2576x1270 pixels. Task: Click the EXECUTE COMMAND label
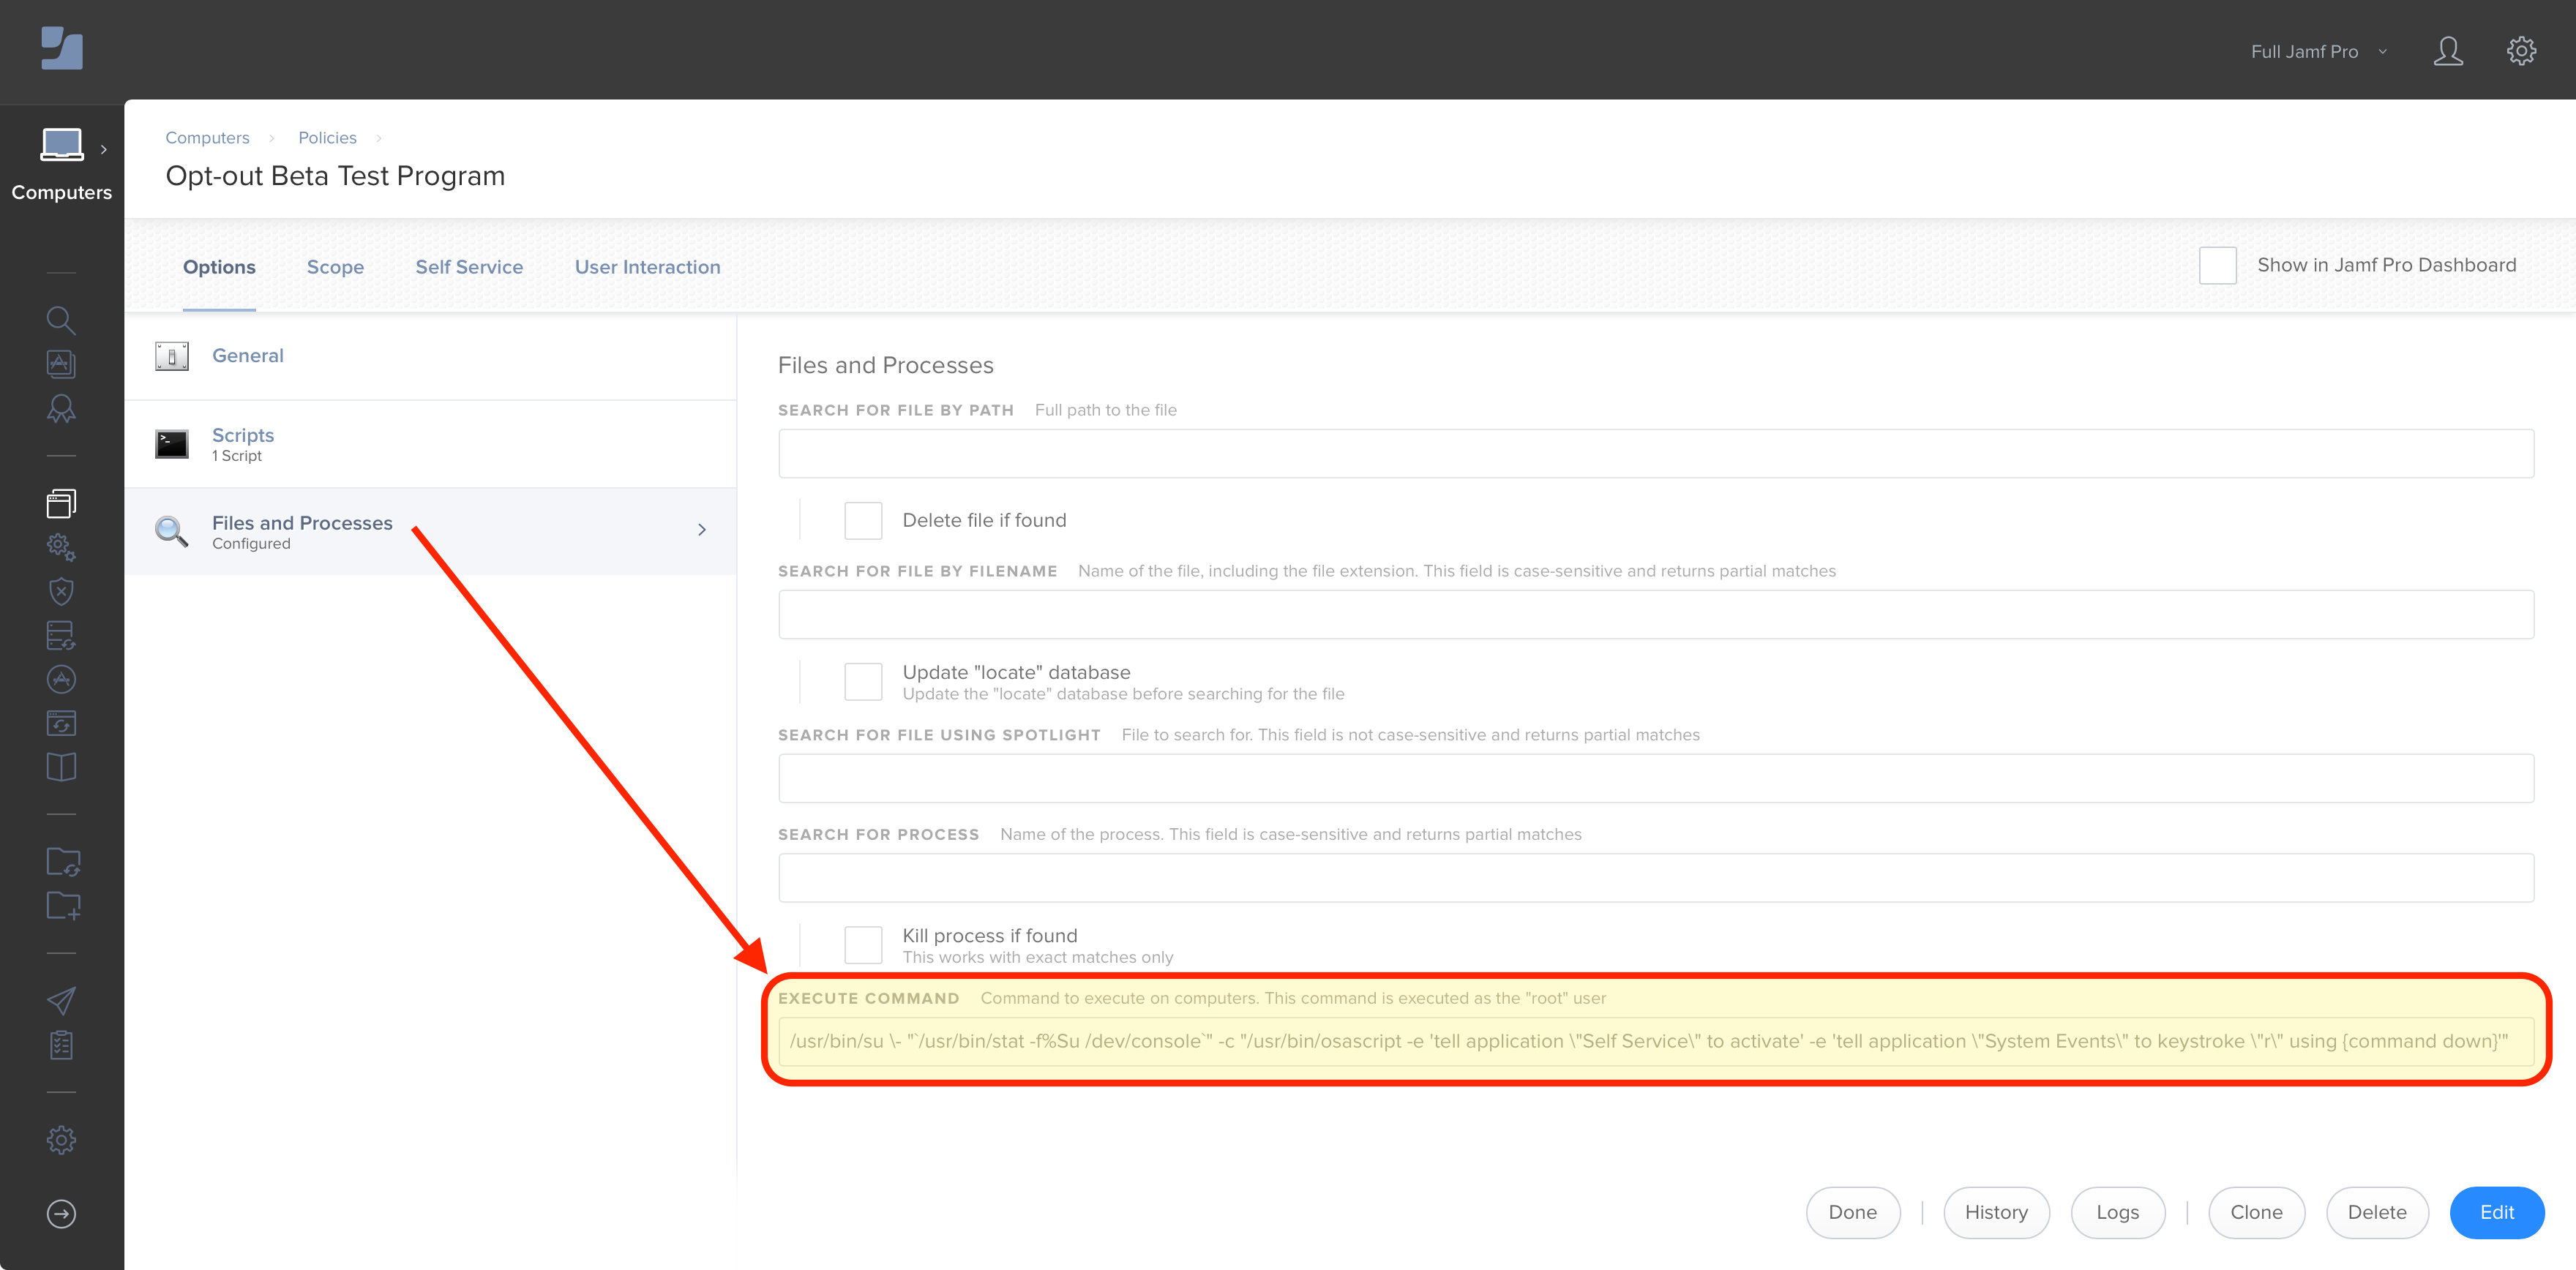coord(868,998)
